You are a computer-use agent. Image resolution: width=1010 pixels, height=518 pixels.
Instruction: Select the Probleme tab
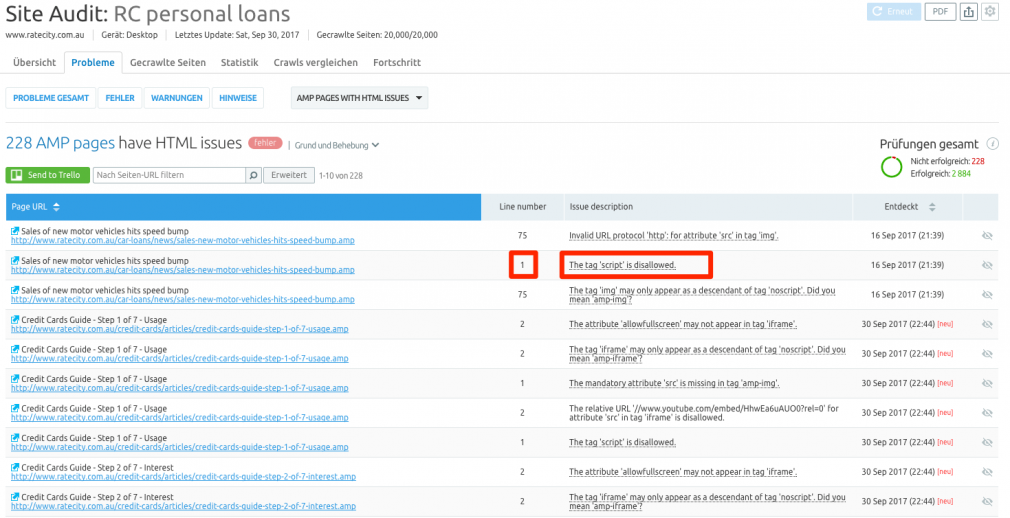tap(93, 62)
